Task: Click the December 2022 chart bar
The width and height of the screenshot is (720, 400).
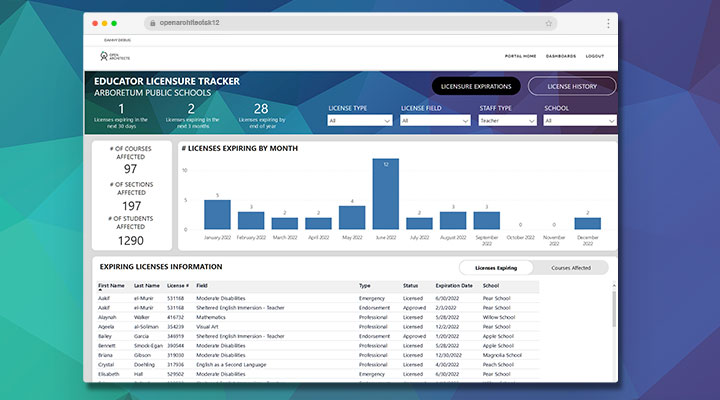Action: pos(587,223)
